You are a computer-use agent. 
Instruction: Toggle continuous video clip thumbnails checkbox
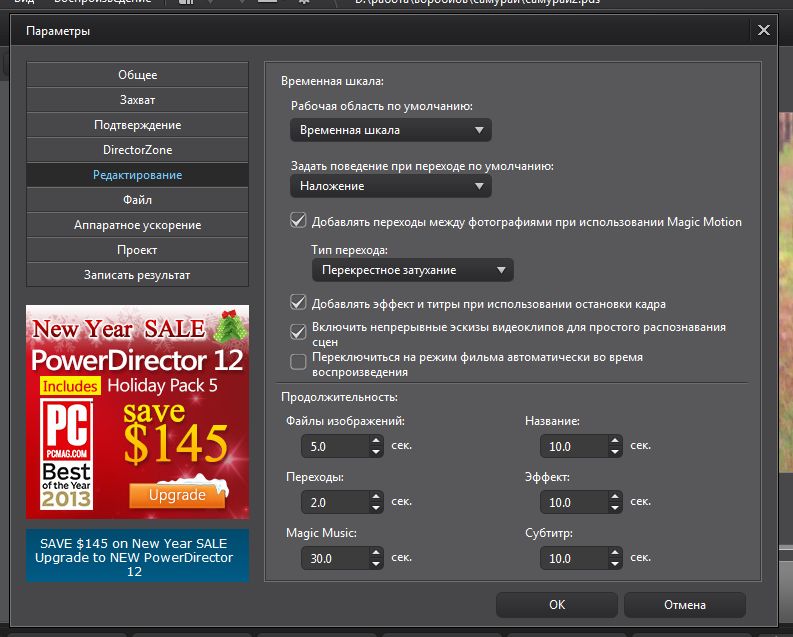[298, 332]
